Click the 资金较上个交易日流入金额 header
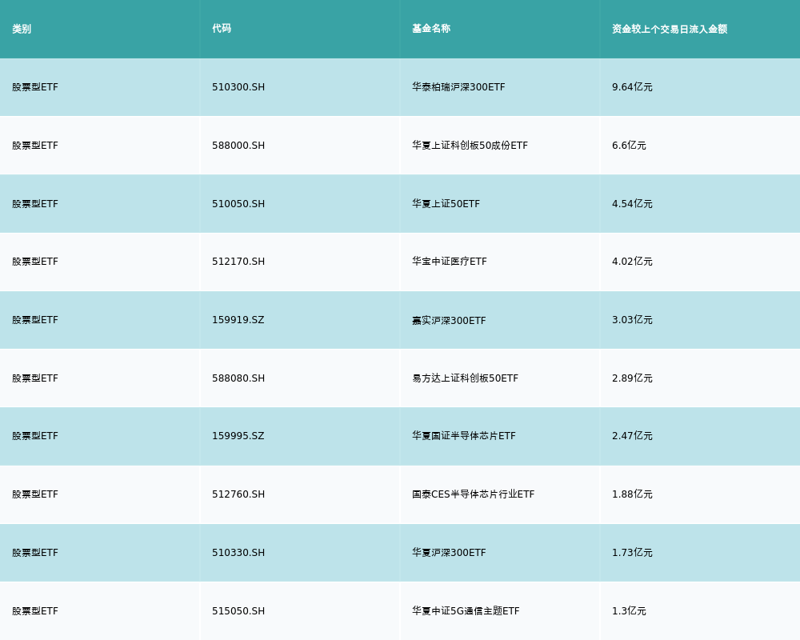 pyautogui.click(x=669, y=29)
